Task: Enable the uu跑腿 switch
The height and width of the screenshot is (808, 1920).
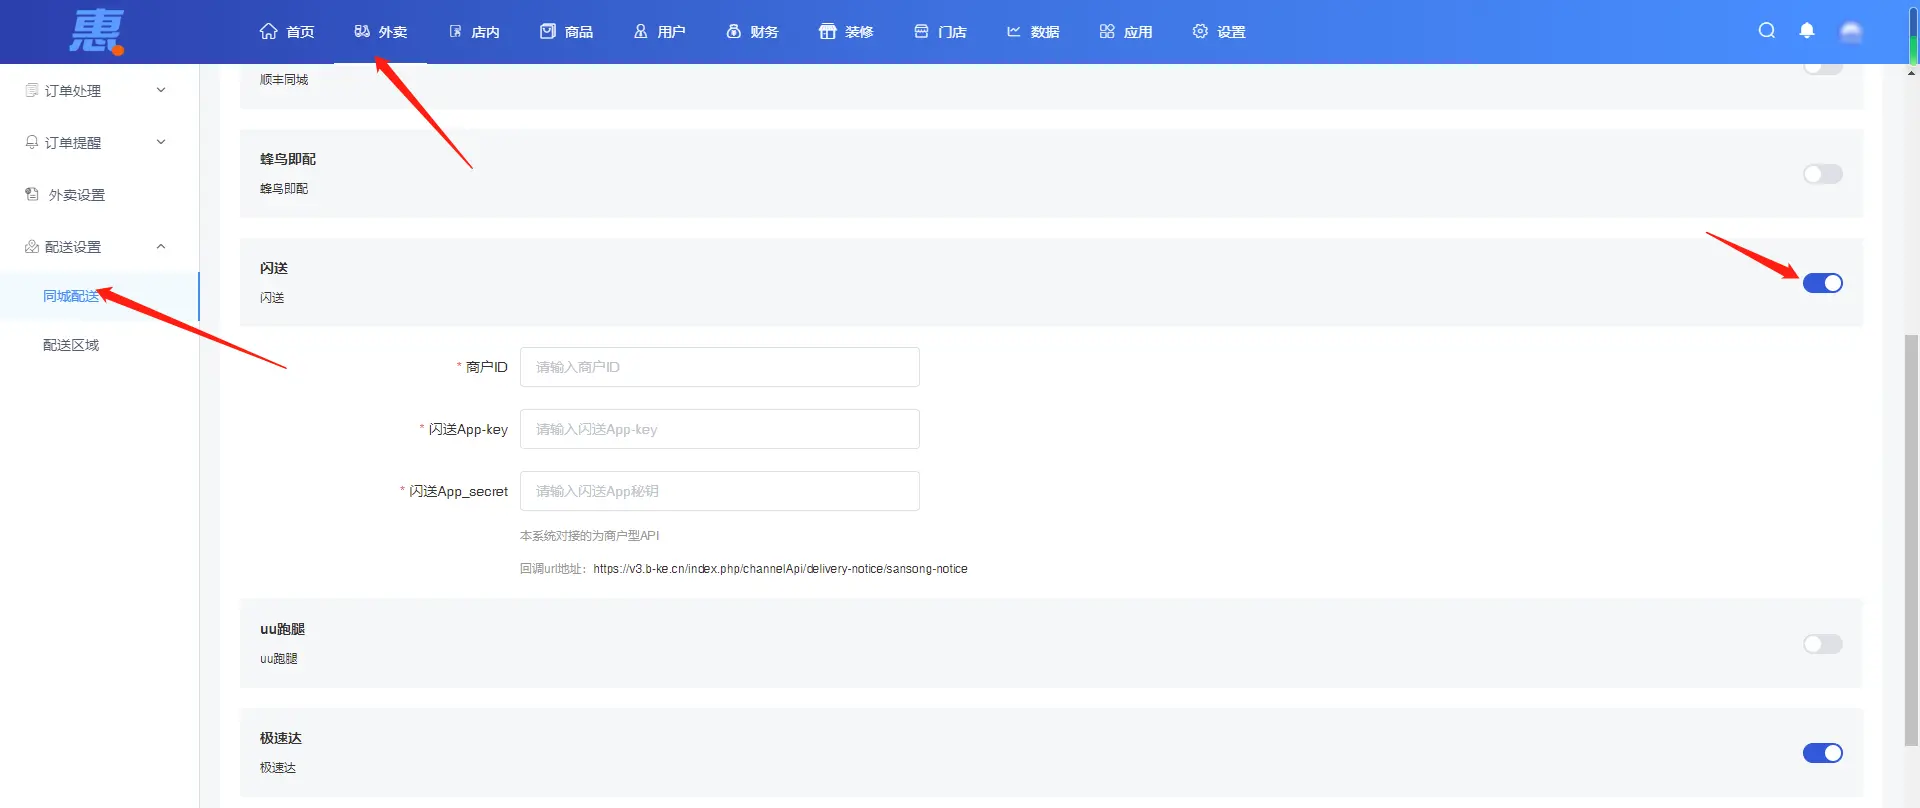Action: 1822,644
